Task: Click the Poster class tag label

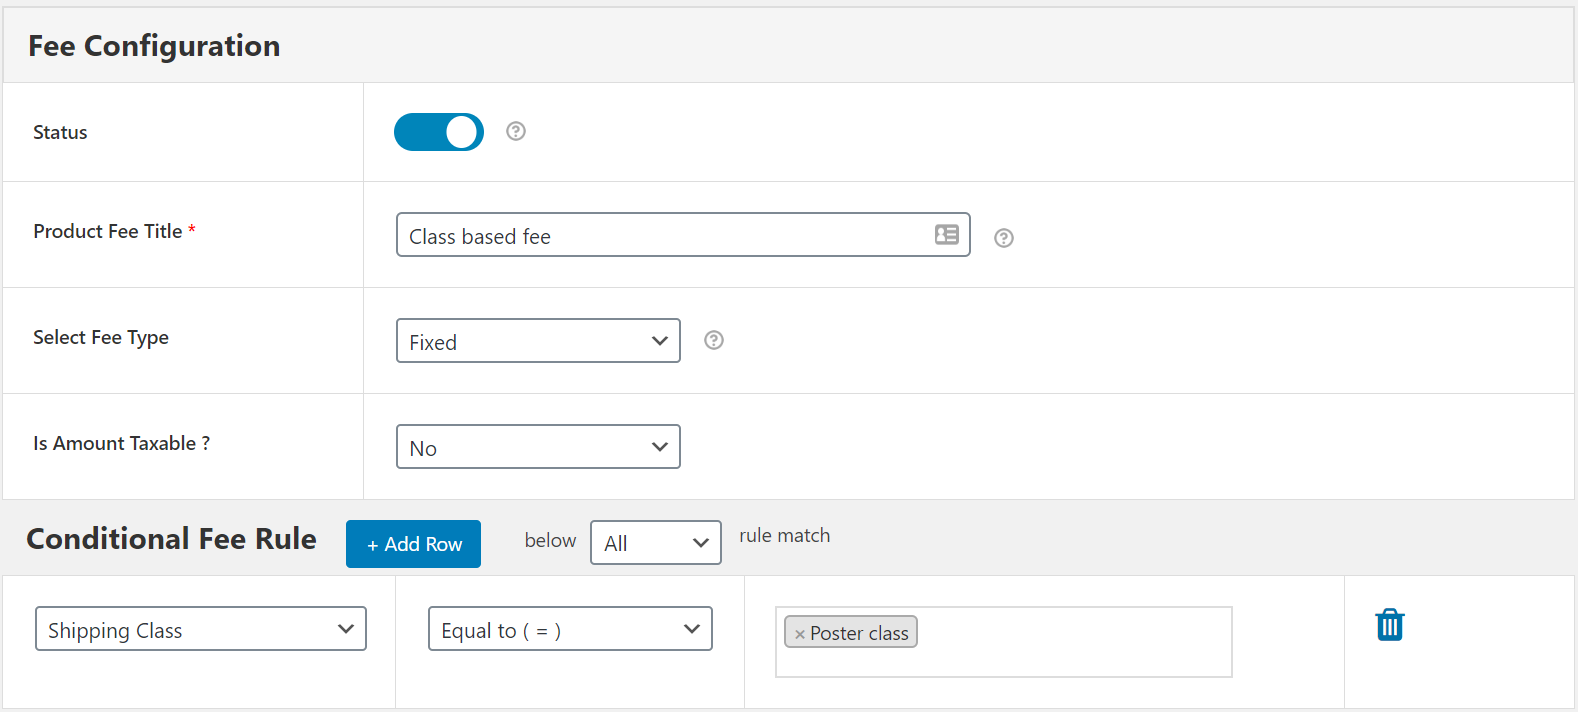Action: [x=859, y=633]
